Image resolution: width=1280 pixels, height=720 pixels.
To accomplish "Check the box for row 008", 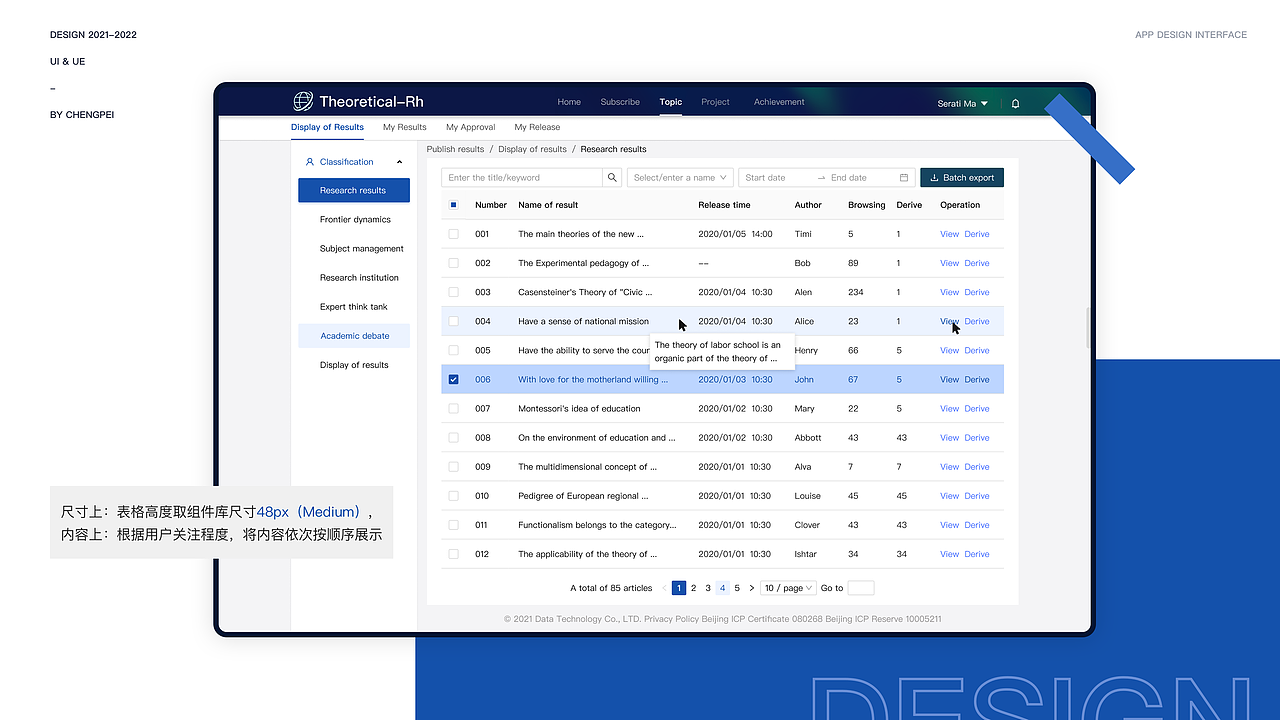I will click(x=453, y=437).
